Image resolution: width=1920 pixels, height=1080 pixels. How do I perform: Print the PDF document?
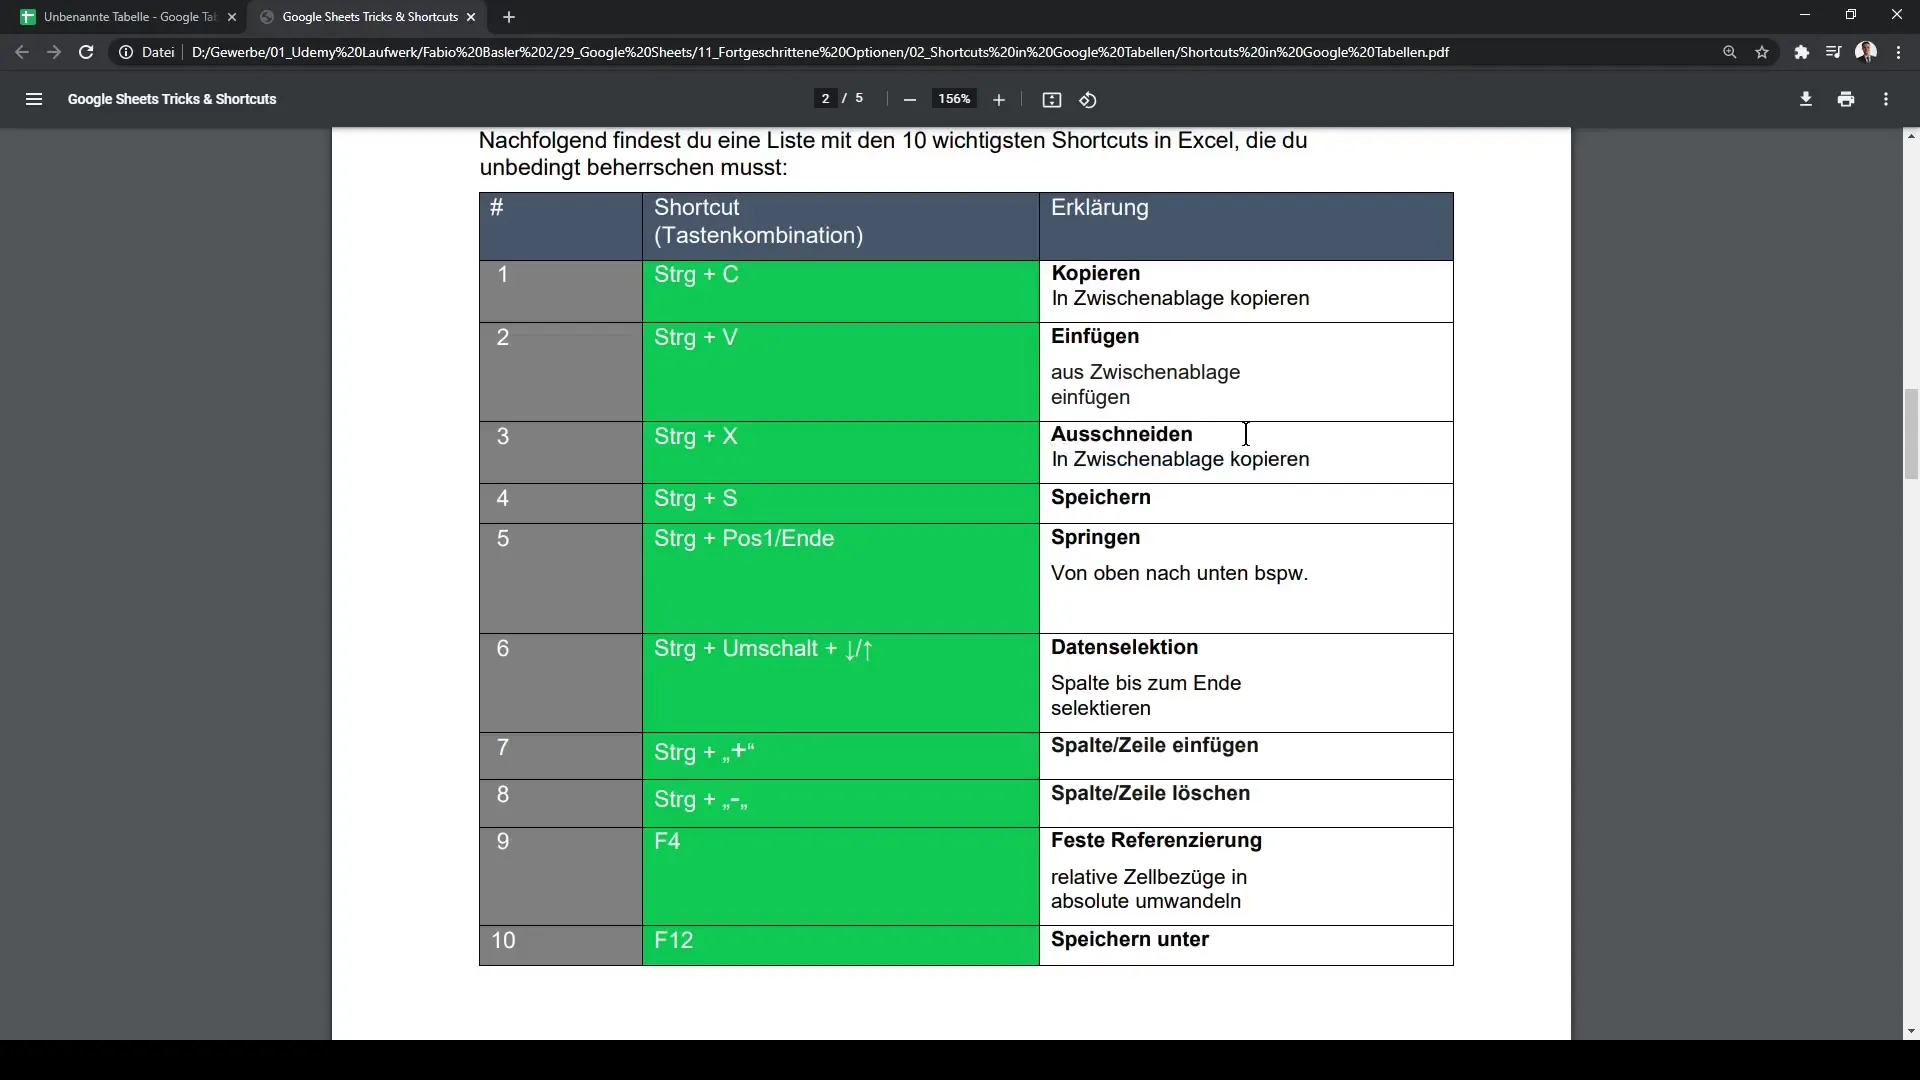tap(1846, 99)
